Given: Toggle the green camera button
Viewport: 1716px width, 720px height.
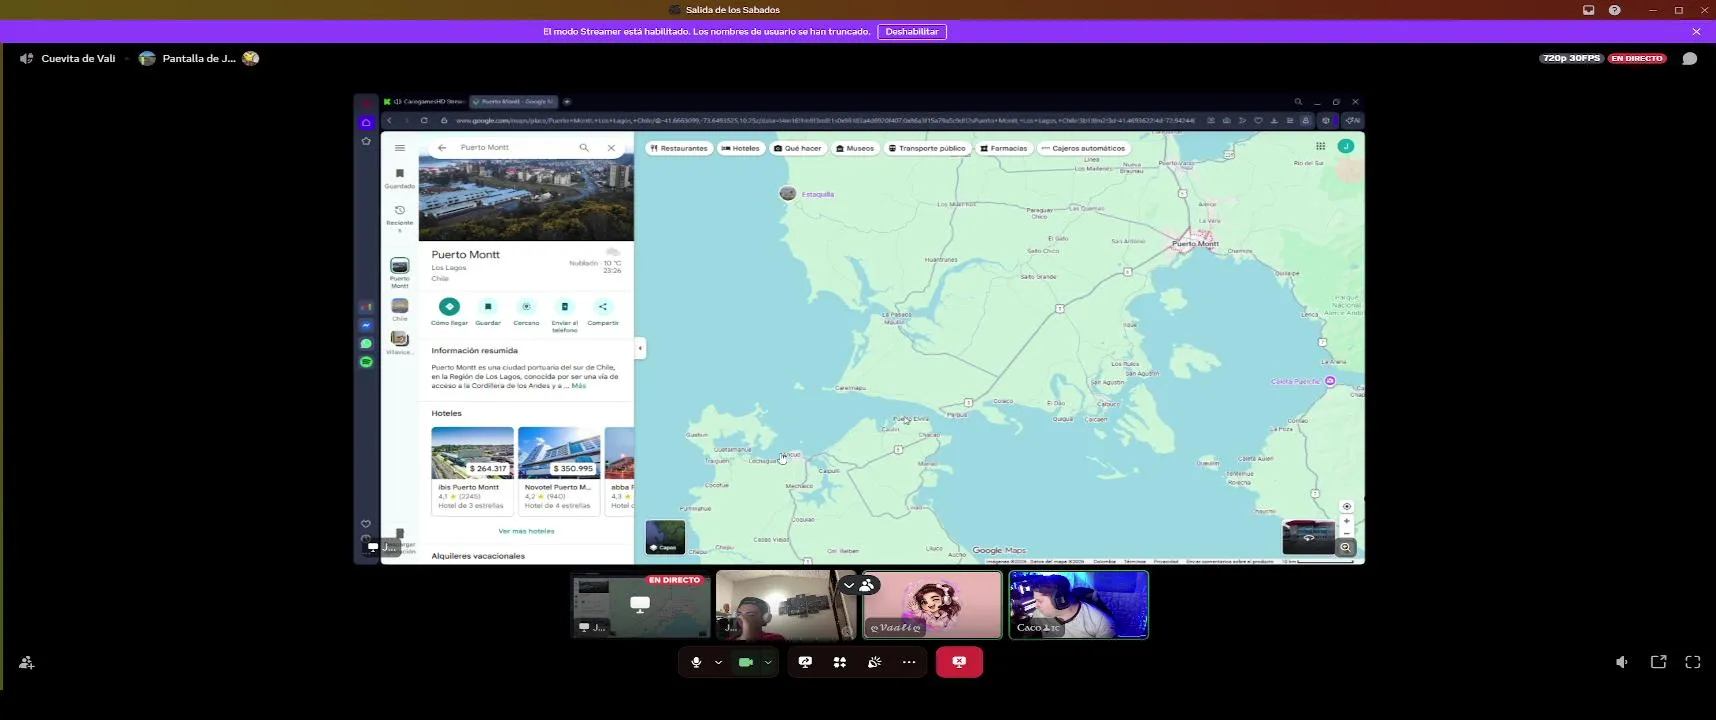Looking at the screenshot, I should point(745,662).
